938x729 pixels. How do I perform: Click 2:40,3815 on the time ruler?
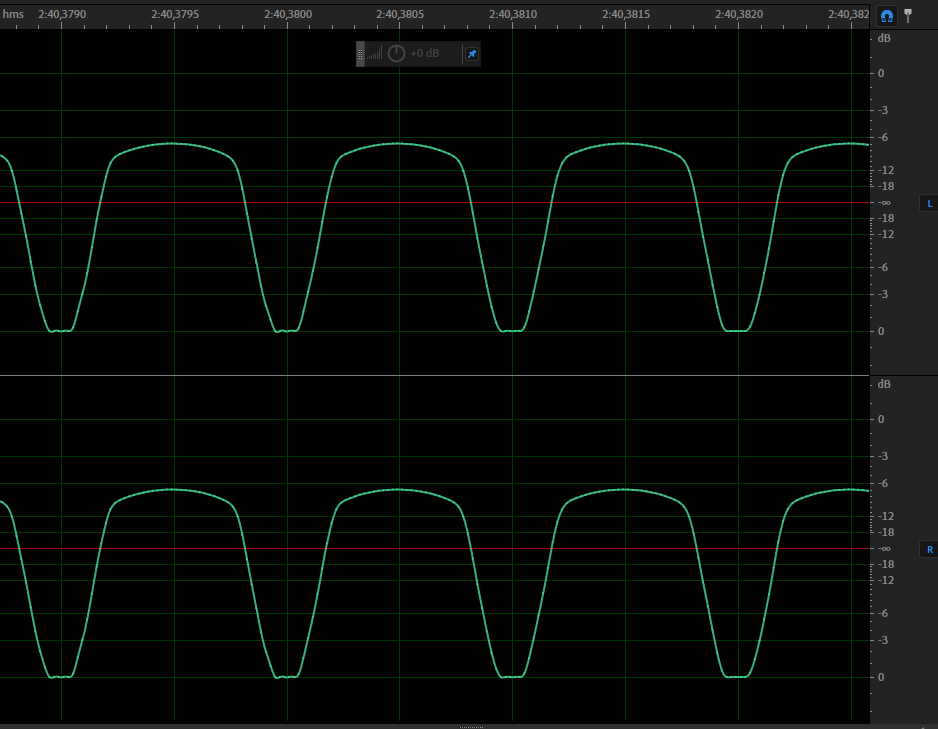625,15
